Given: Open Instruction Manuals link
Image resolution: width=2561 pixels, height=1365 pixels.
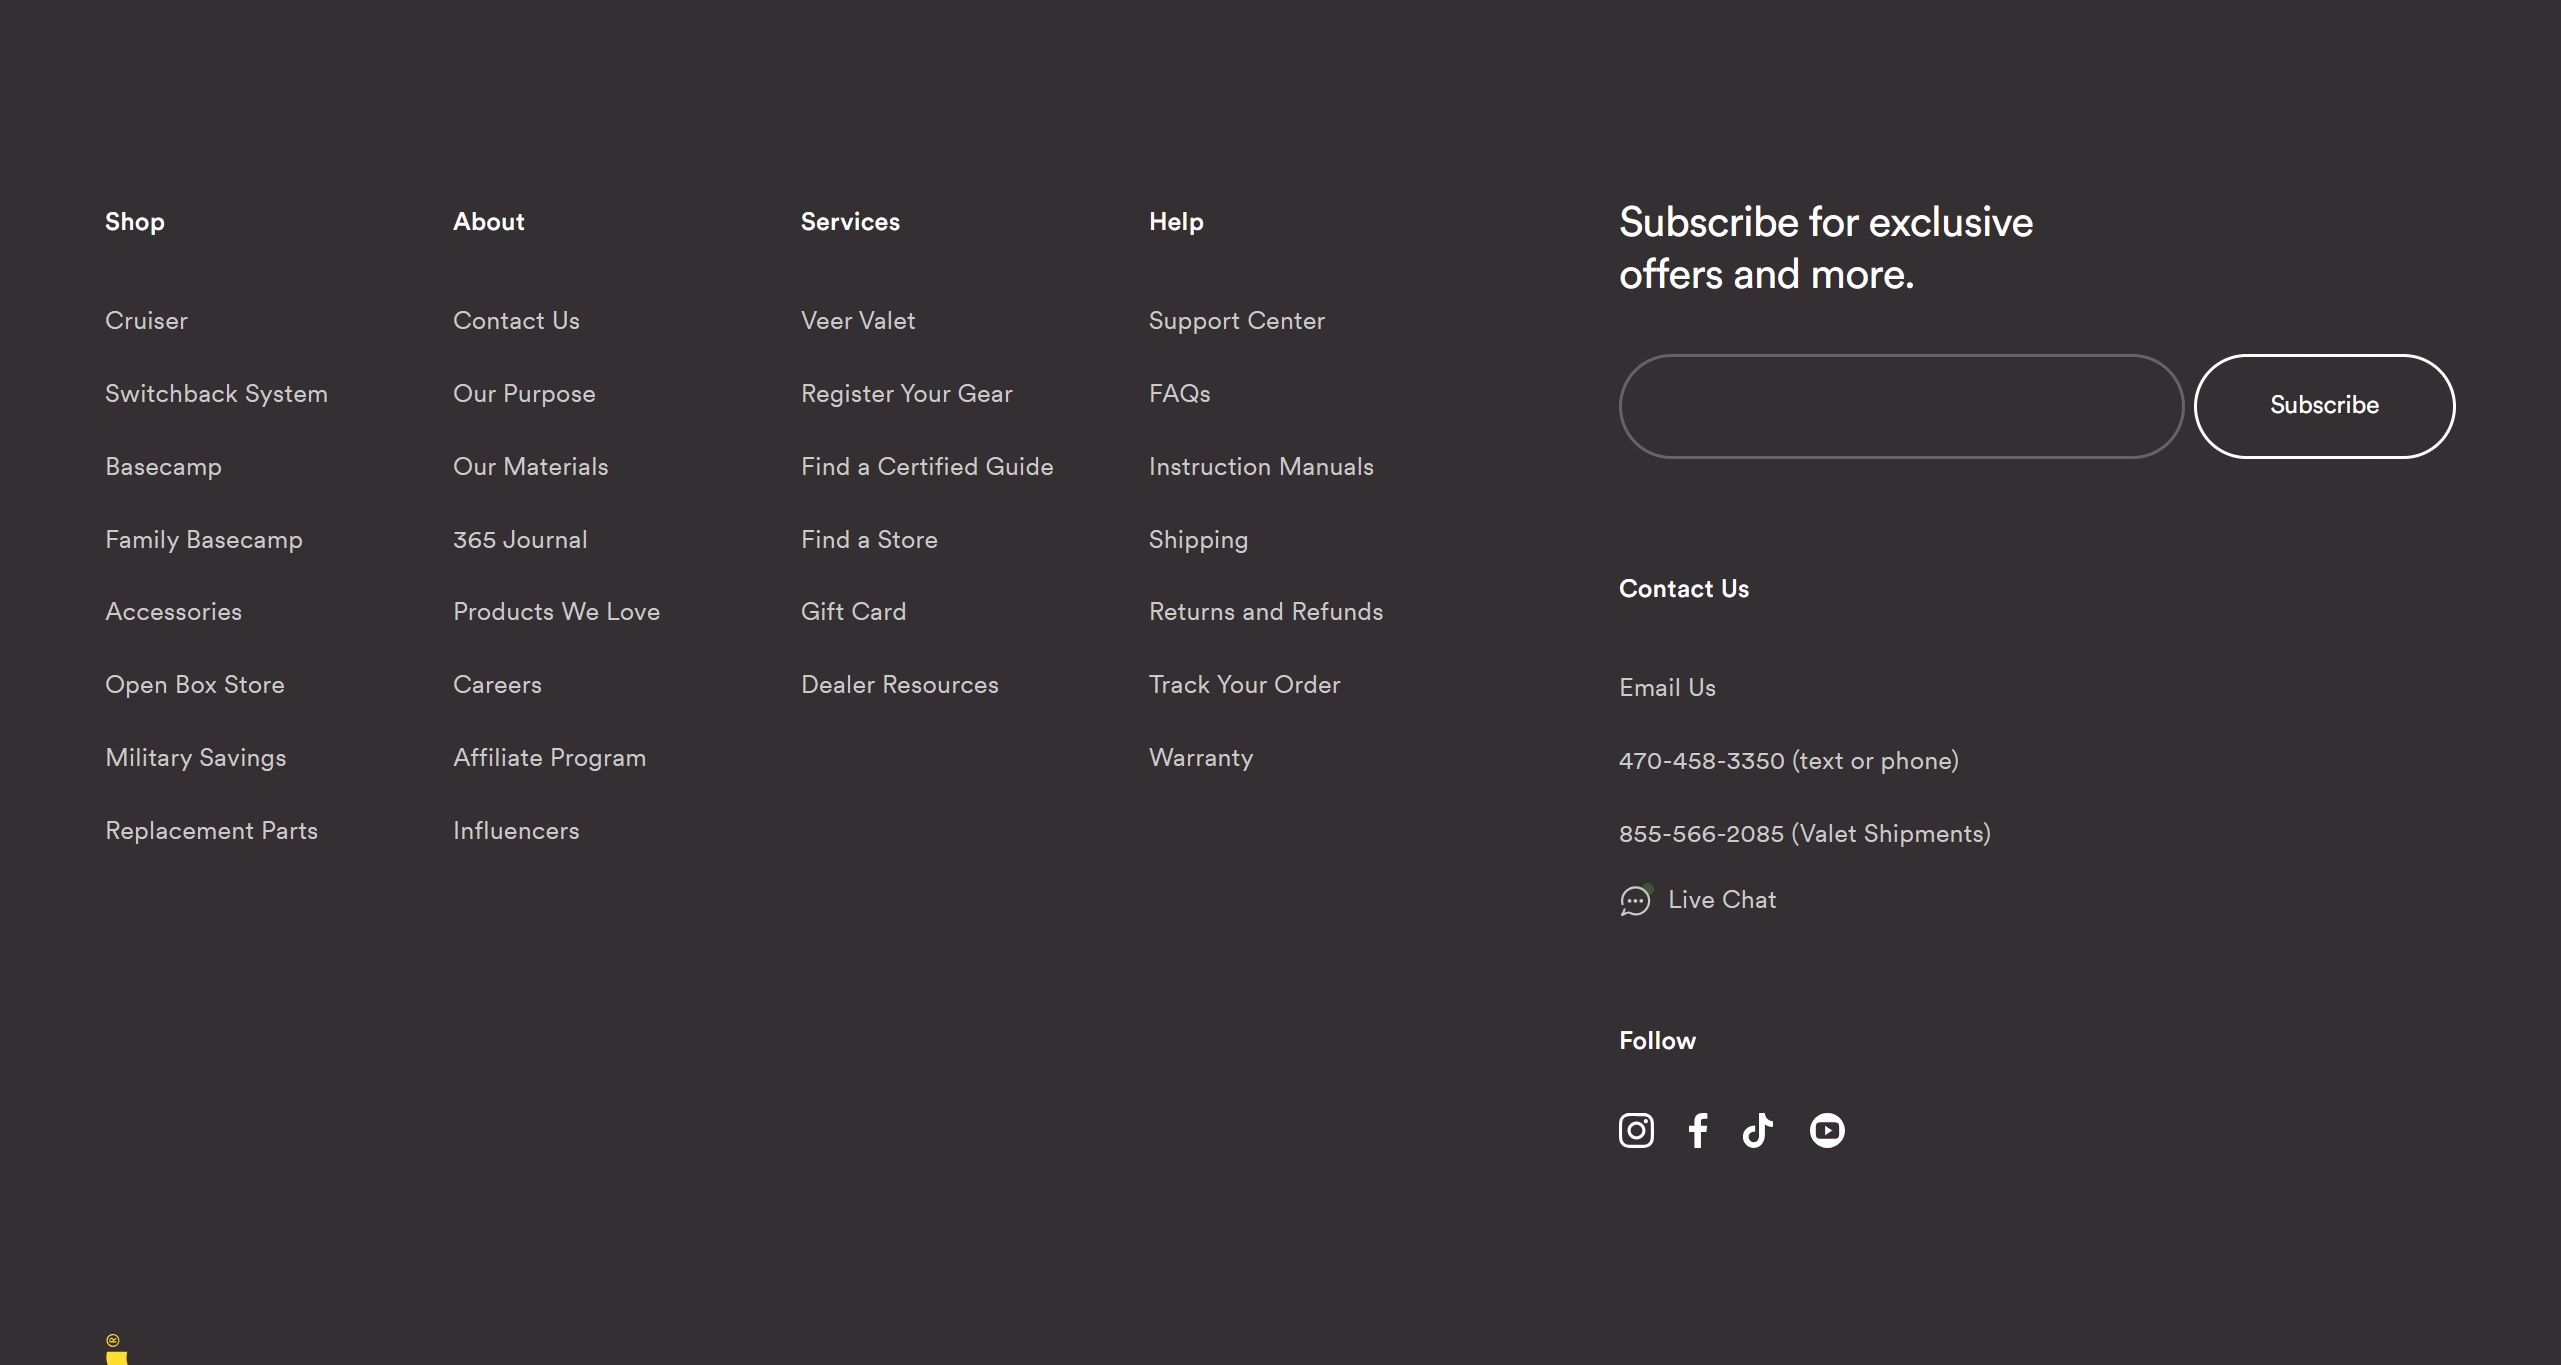Looking at the screenshot, I should pos(1261,467).
